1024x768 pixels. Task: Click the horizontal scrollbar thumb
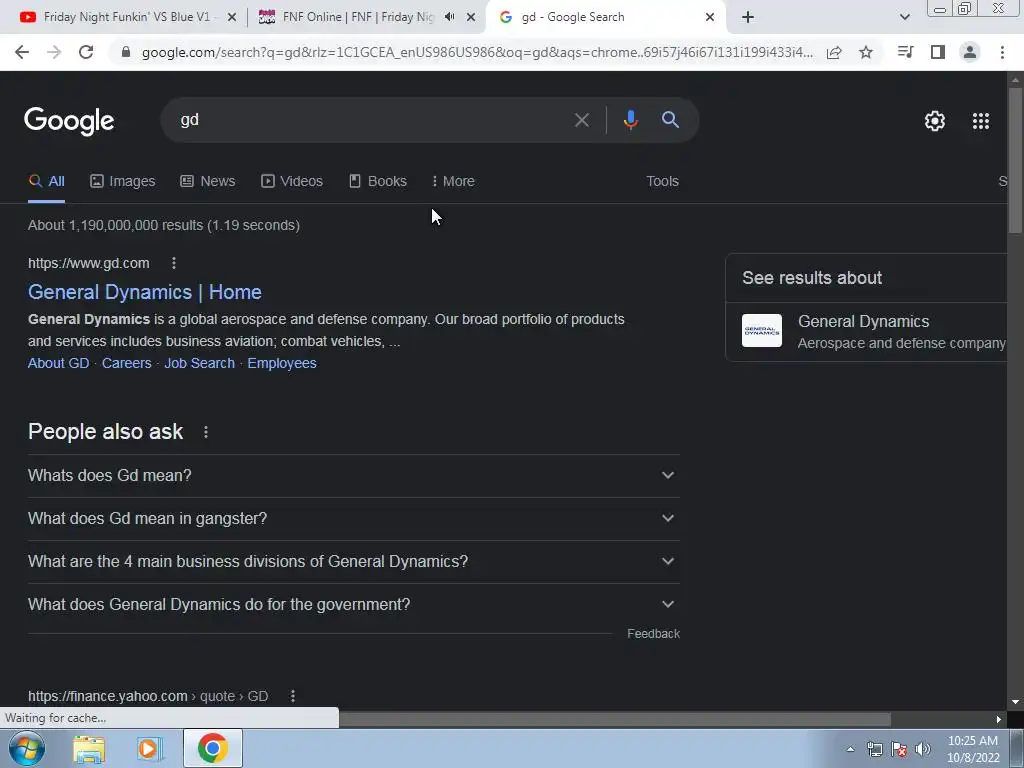[614, 720]
